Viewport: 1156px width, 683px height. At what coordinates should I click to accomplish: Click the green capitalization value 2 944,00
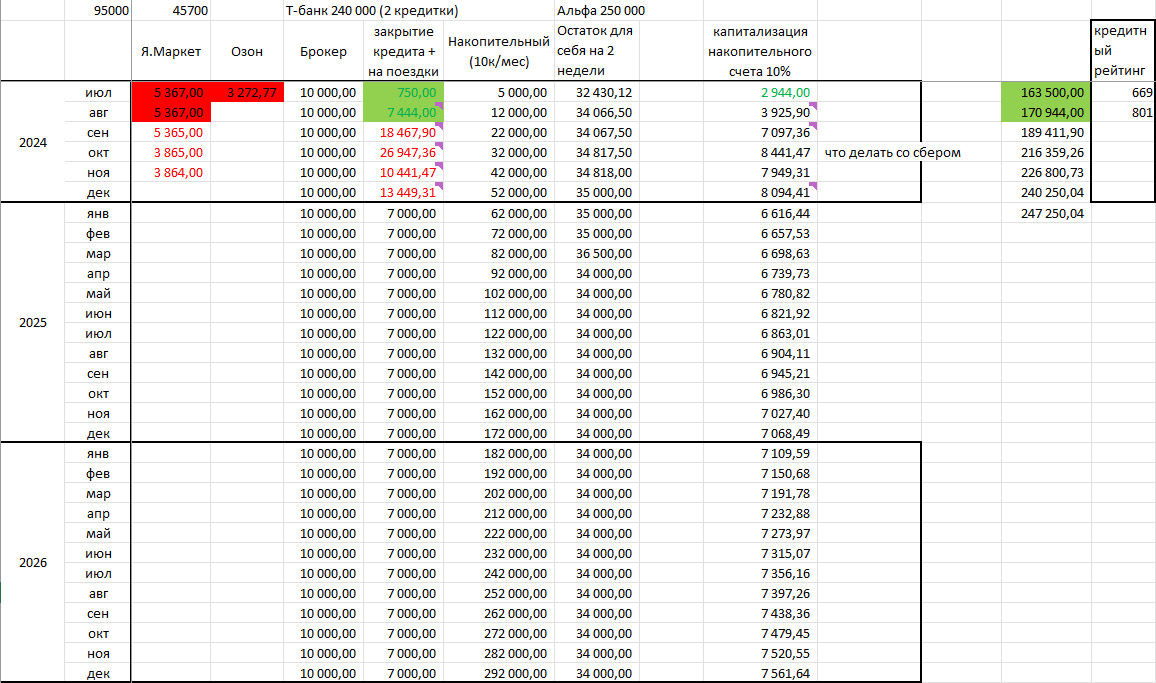click(760, 92)
